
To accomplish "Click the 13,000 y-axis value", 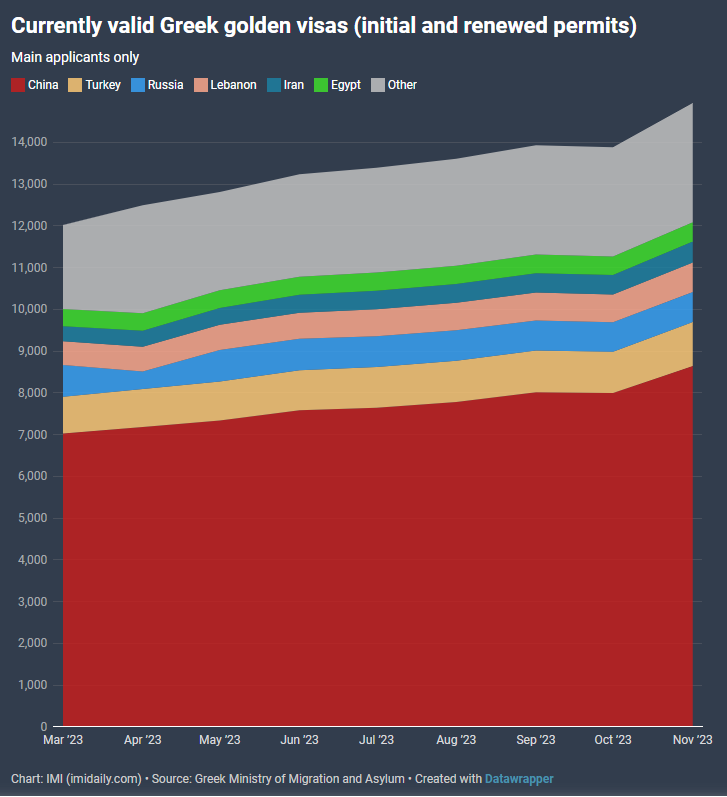I will (29, 184).
